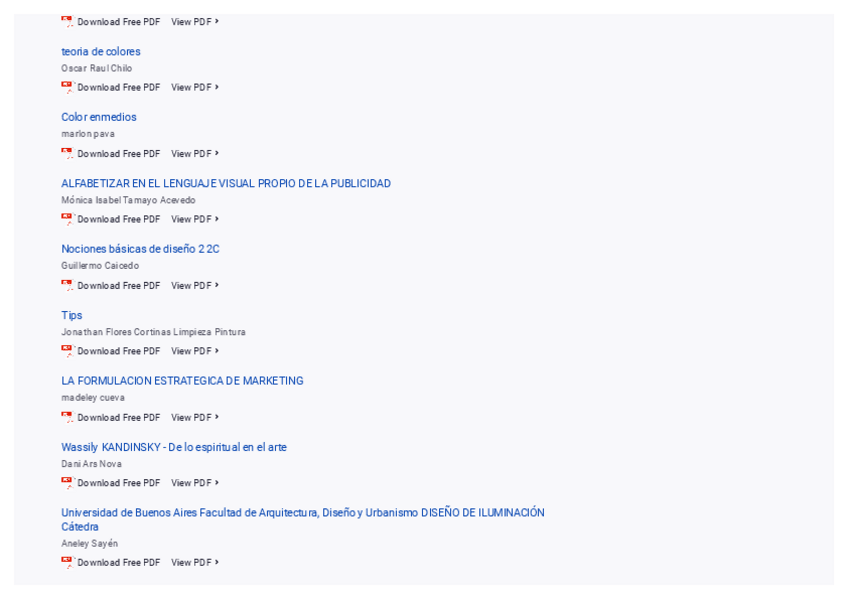Open 'ALFABETIZAR EN EL LENGUAJE VISUAL' paper
This screenshot has width=848, height=599.
click(x=226, y=184)
